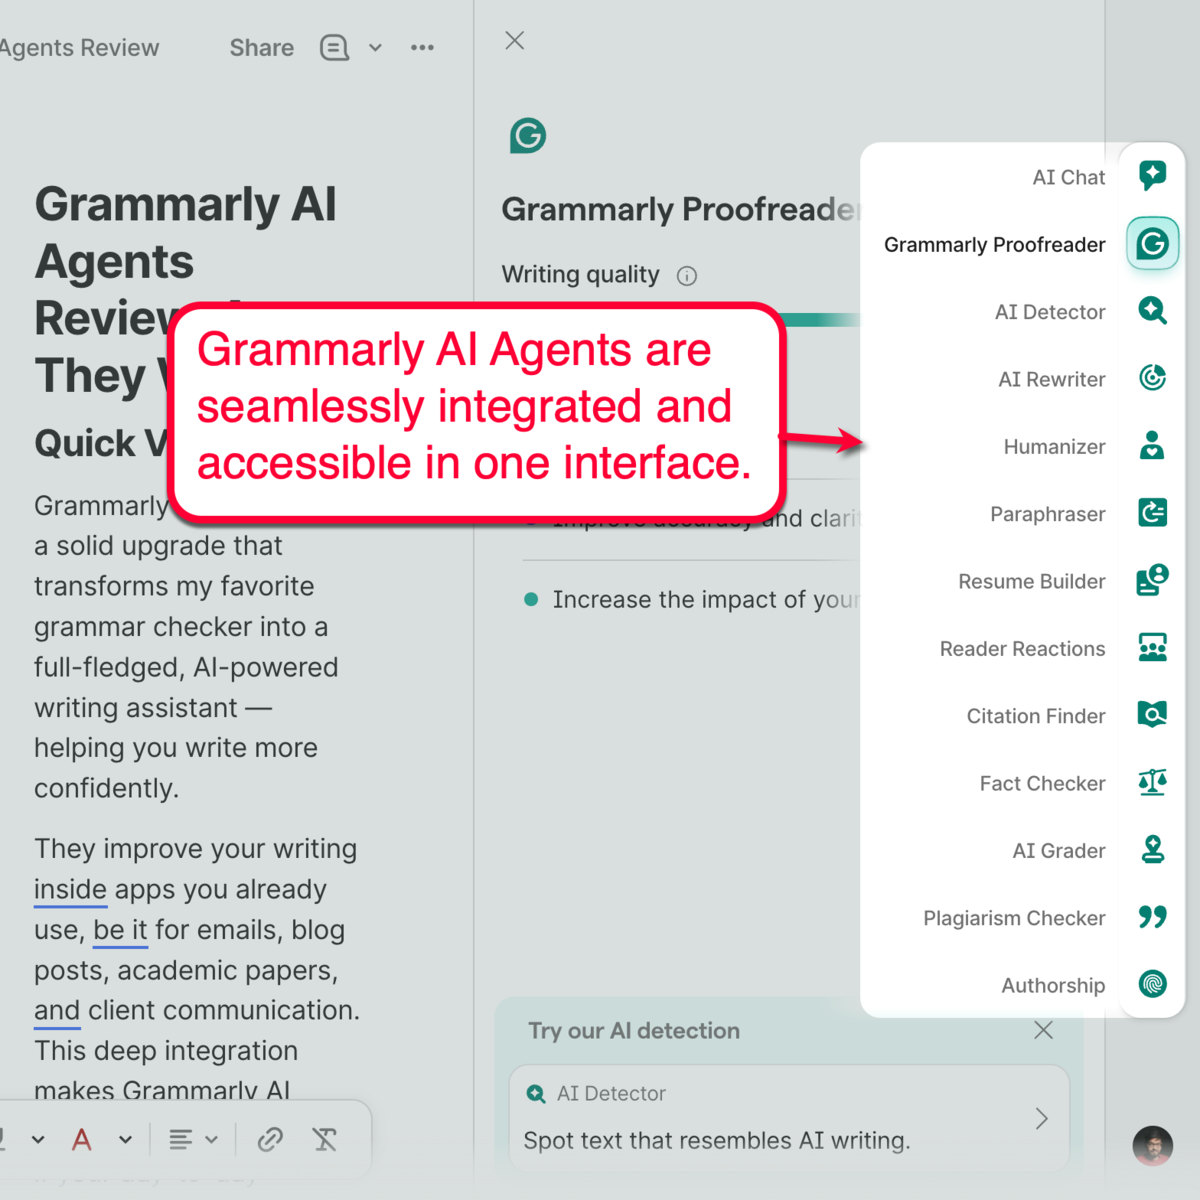Choose the AI Rewriter menu label
The width and height of the screenshot is (1200, 1200).
(1051, 379)
